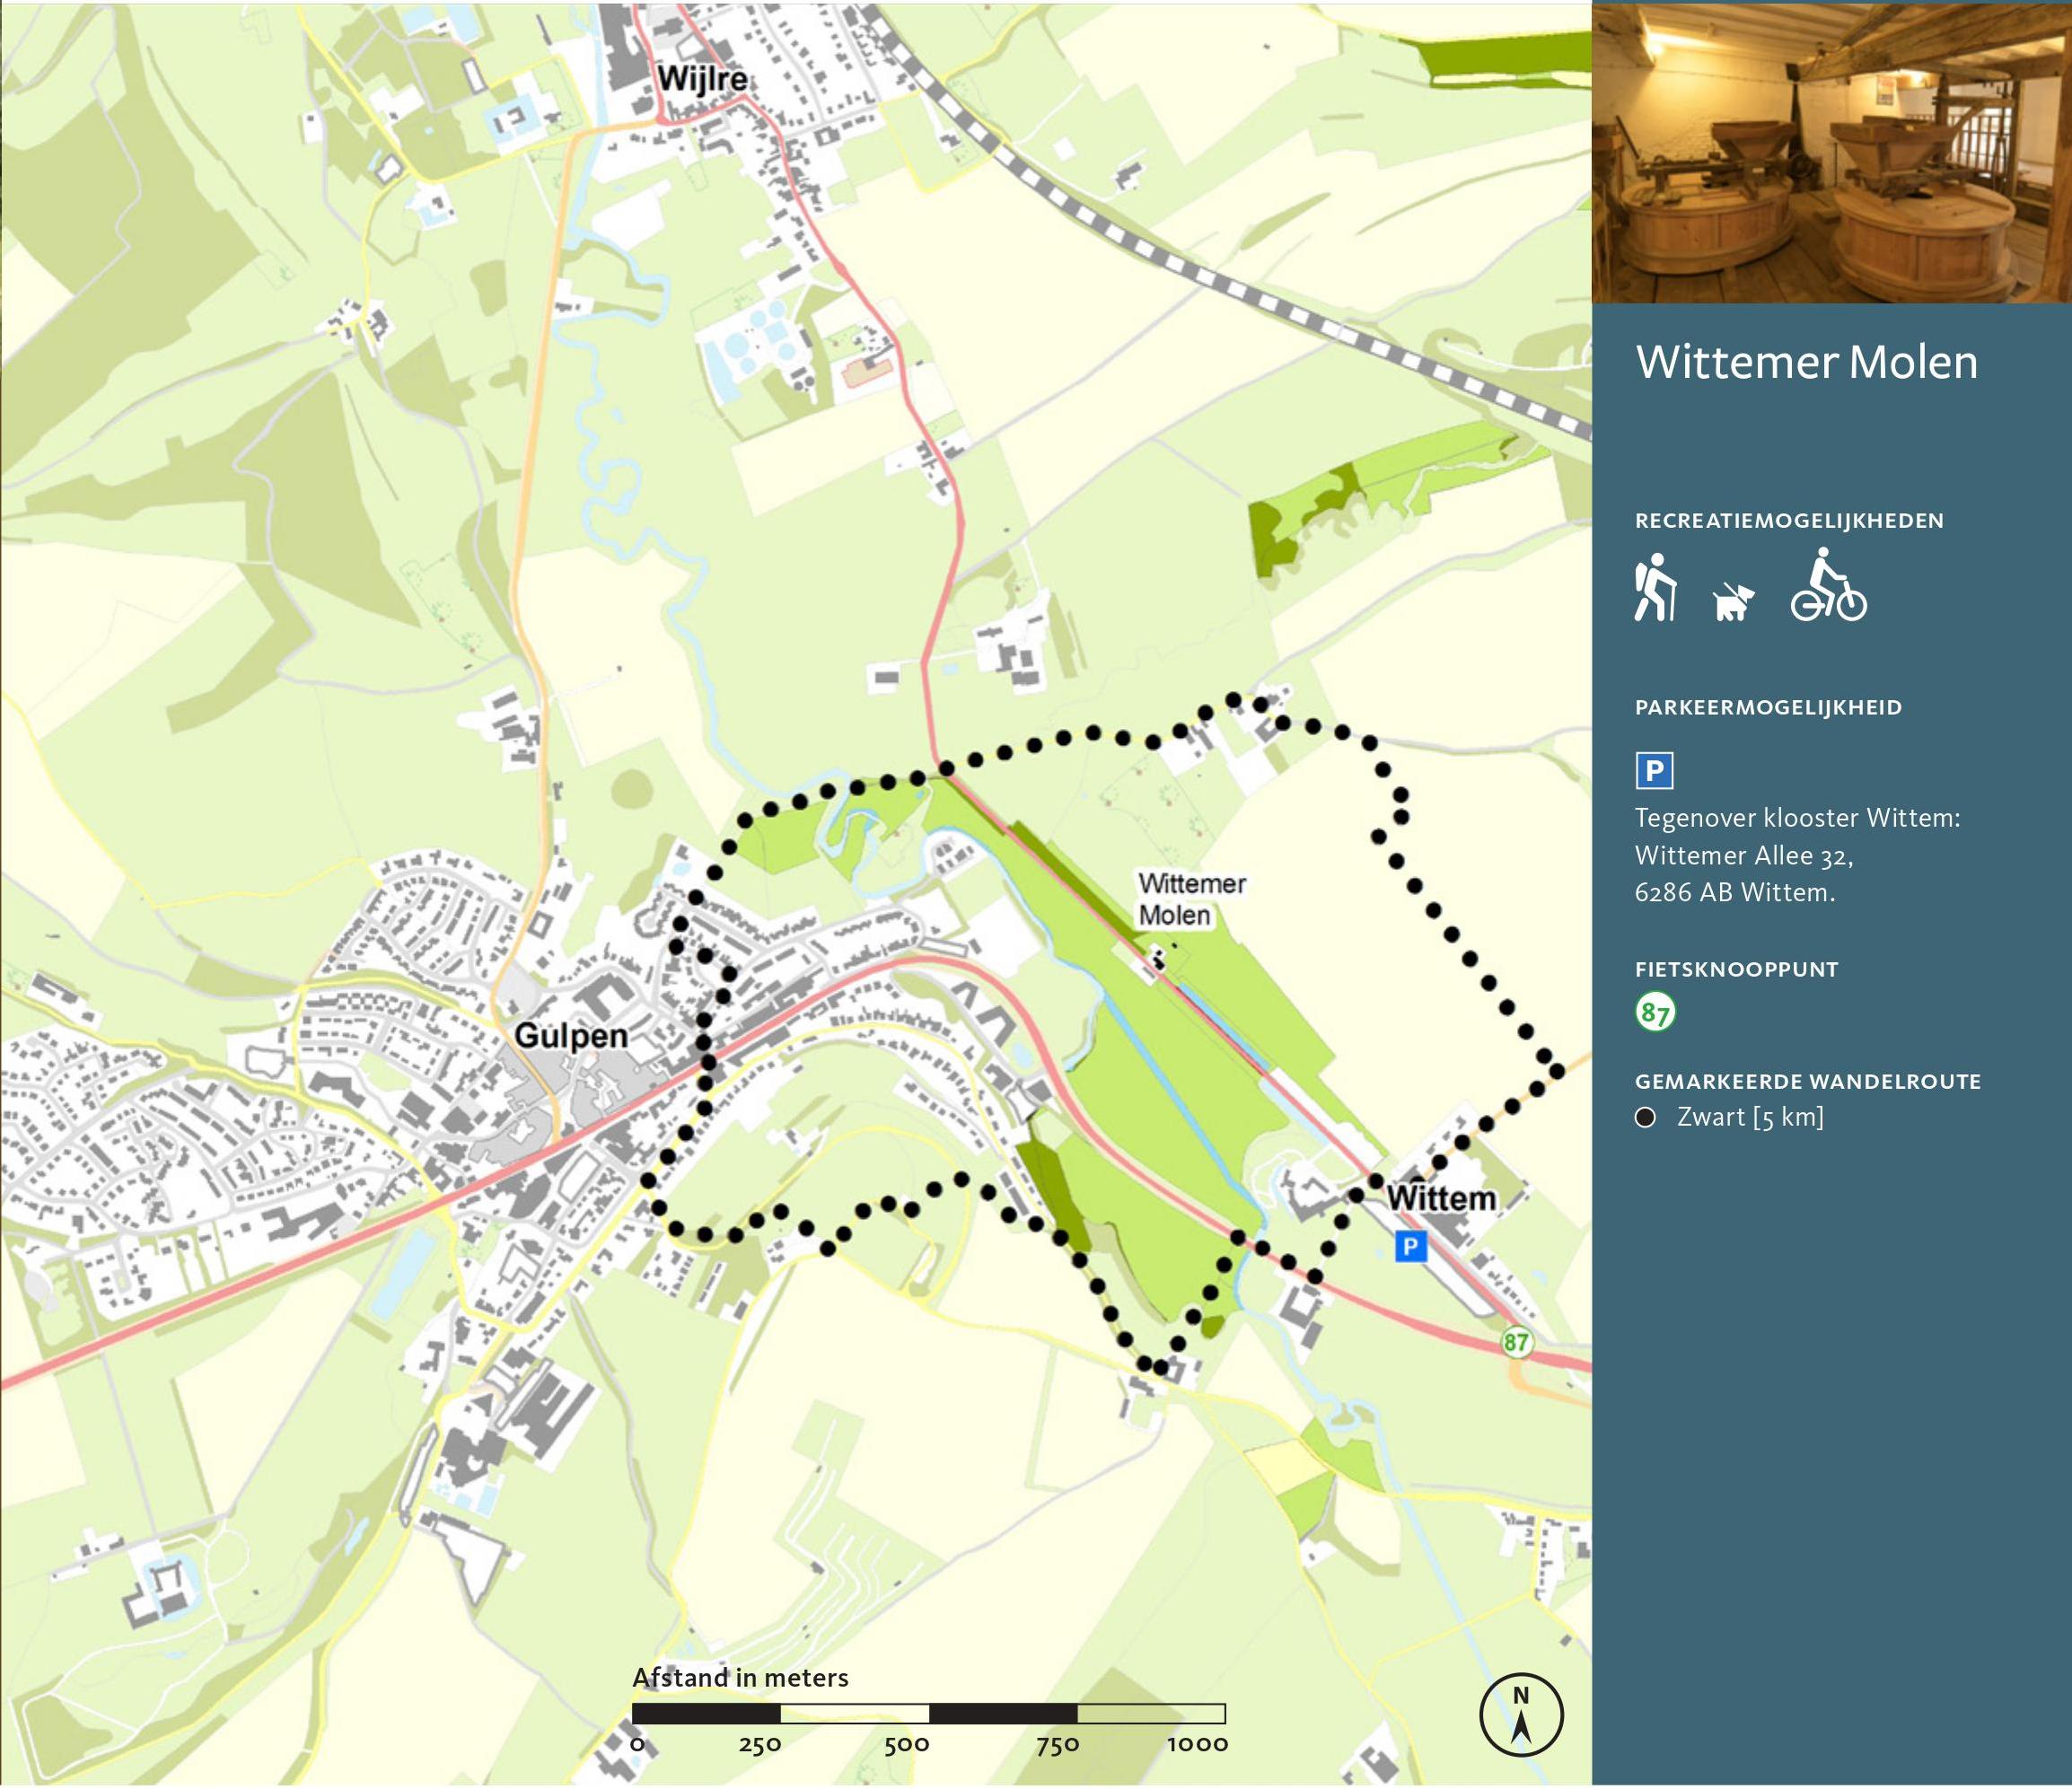Click the Wittemer Molen mill marker on map

click(1158, 961)
